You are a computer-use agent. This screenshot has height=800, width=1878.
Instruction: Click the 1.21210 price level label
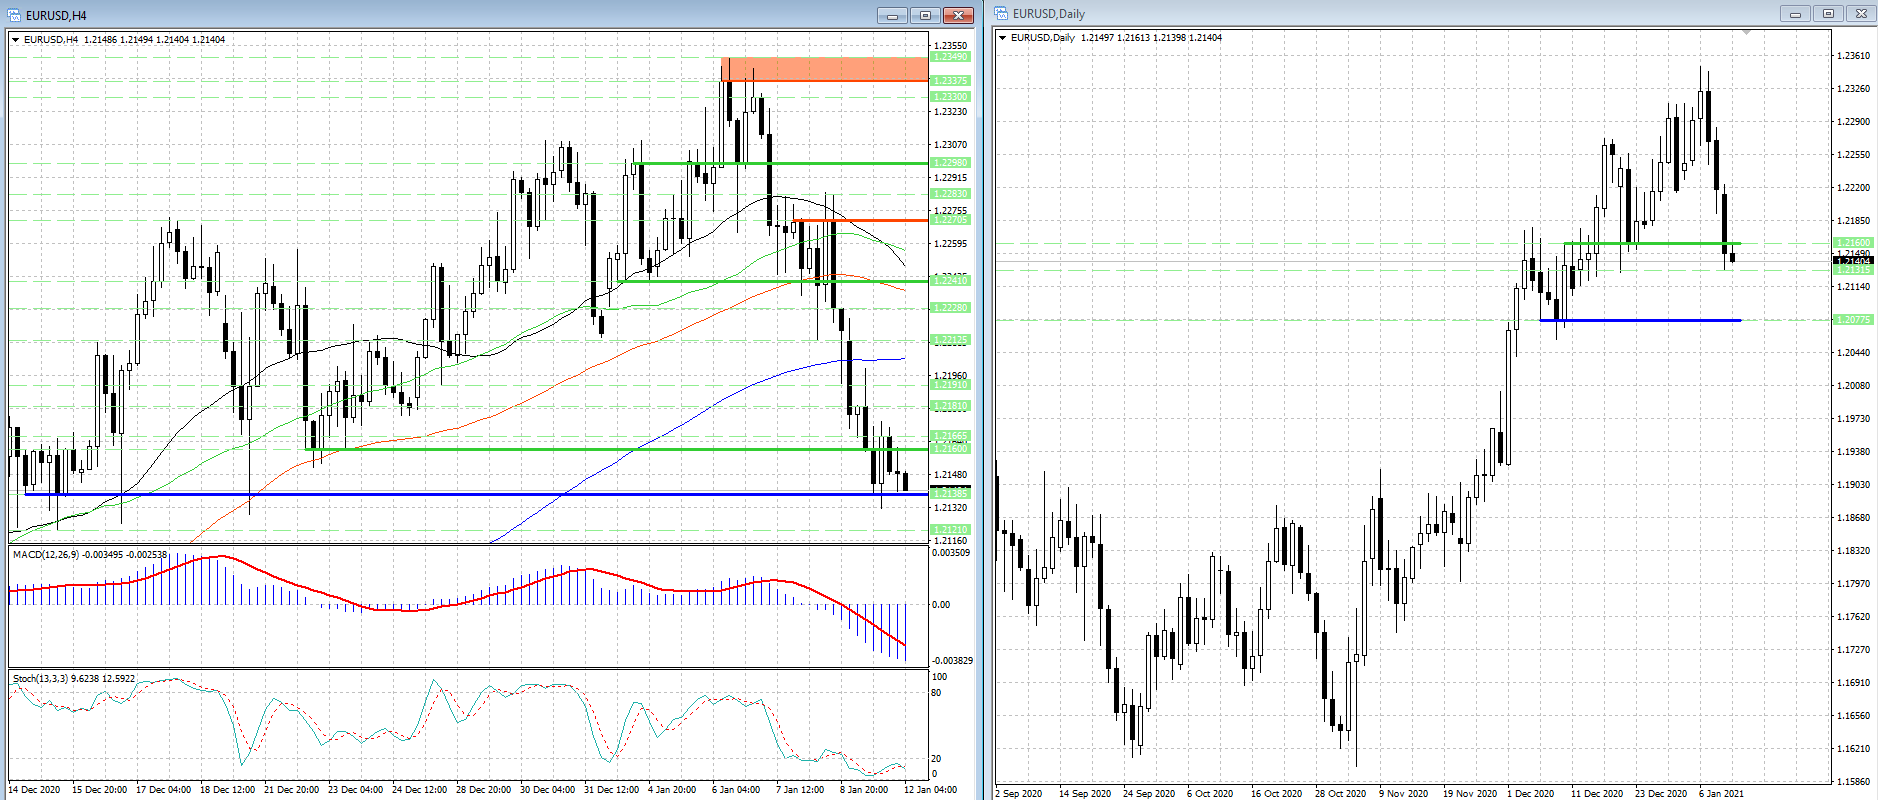point(949,530)
